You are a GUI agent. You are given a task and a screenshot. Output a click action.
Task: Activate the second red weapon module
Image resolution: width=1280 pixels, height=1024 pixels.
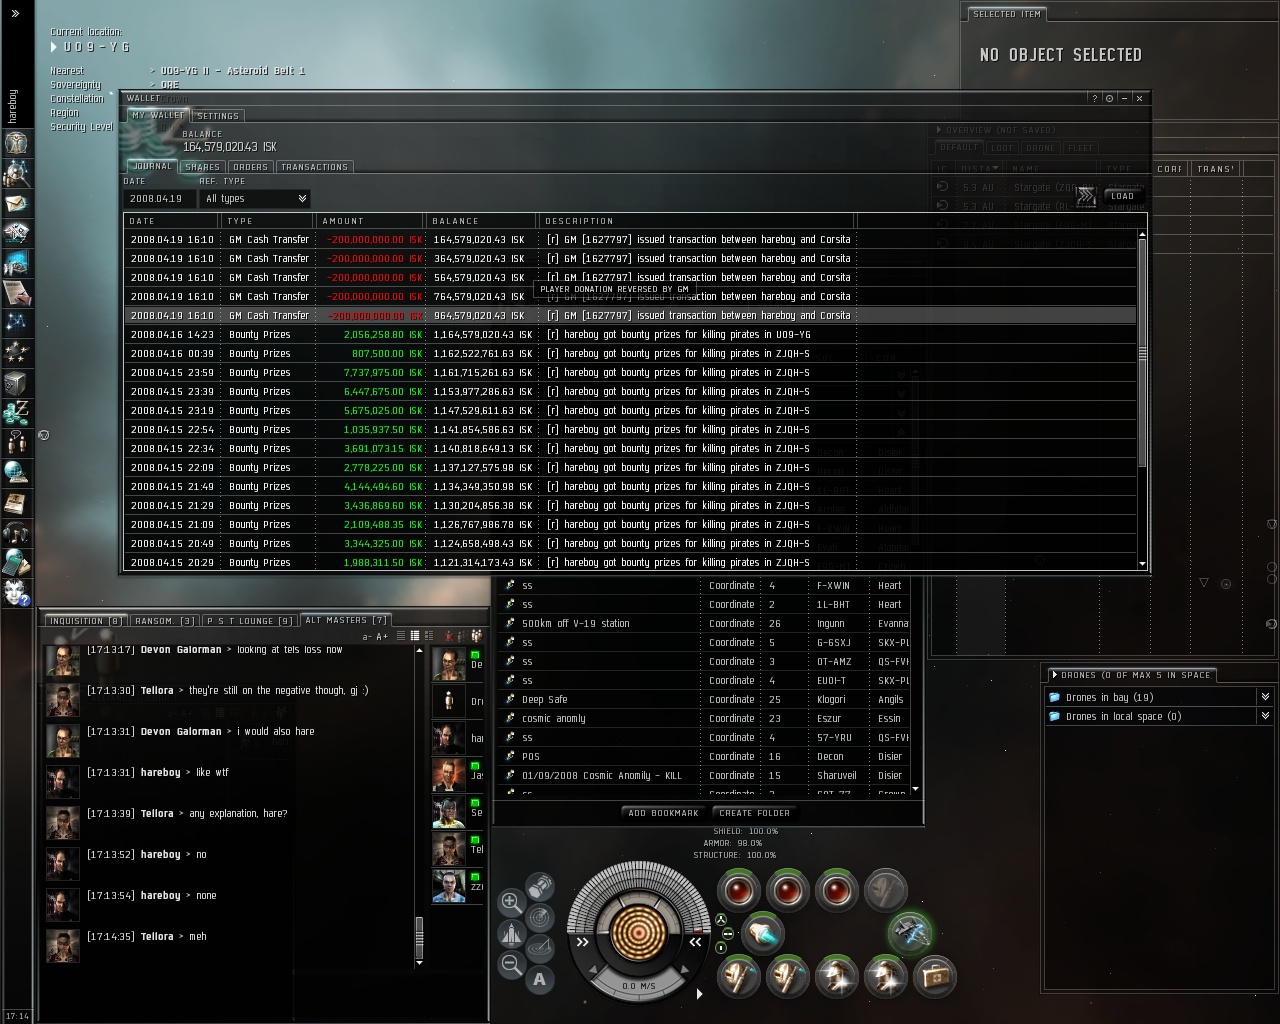[x=788, y=889]
